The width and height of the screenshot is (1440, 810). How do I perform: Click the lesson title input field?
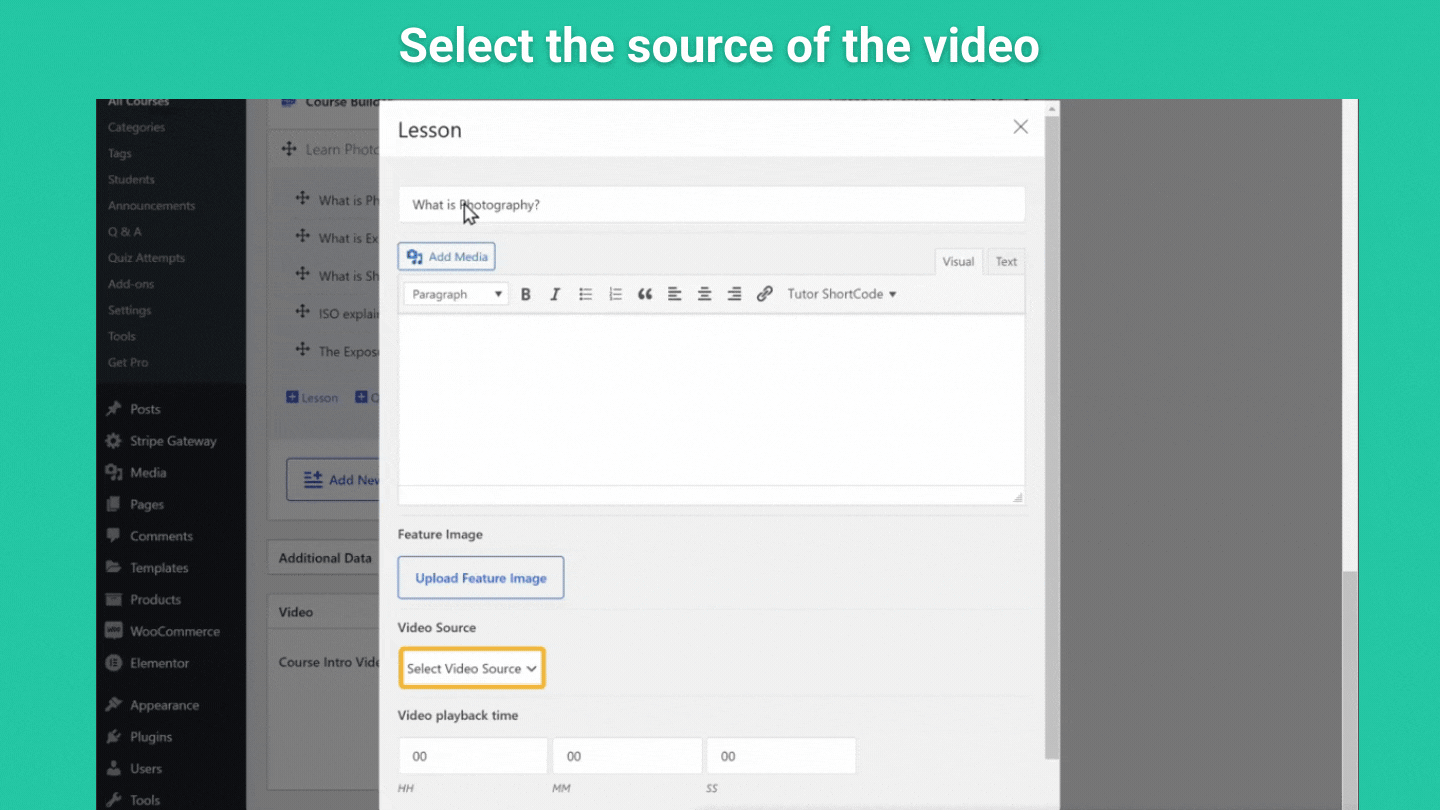pyautogui.click(x=711, y=205)
